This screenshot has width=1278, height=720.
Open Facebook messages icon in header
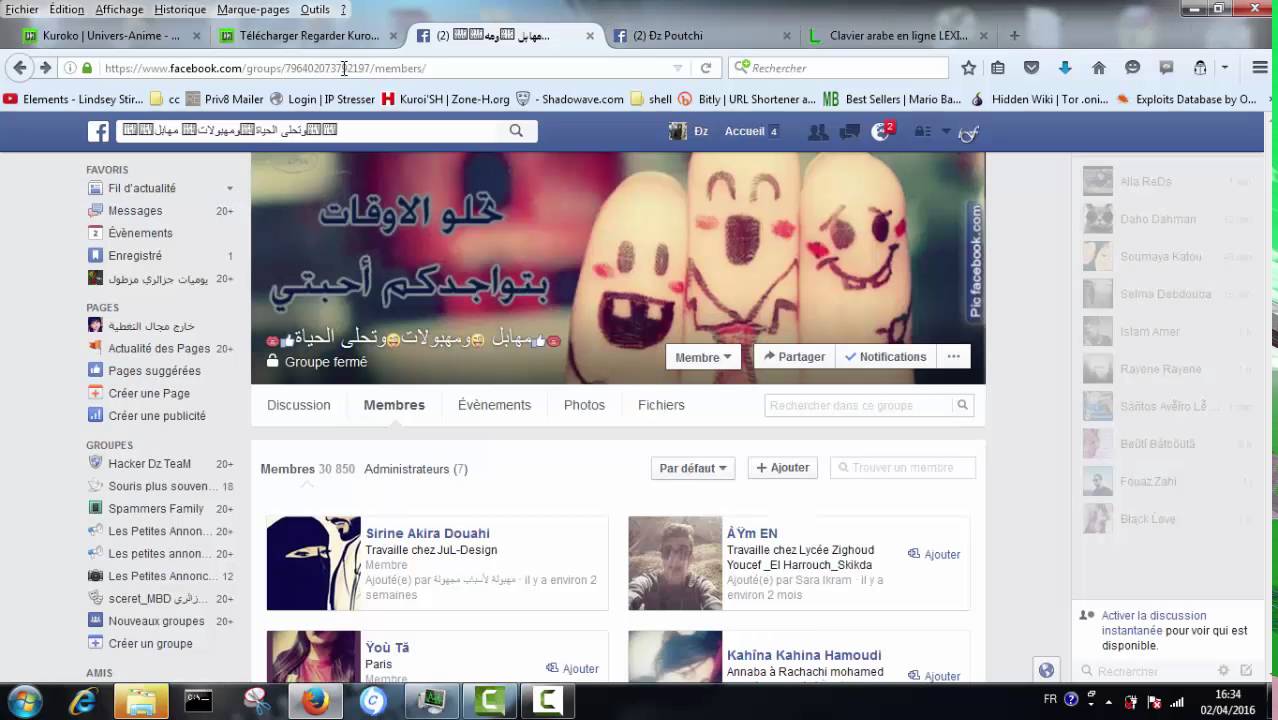click(850, 131)
